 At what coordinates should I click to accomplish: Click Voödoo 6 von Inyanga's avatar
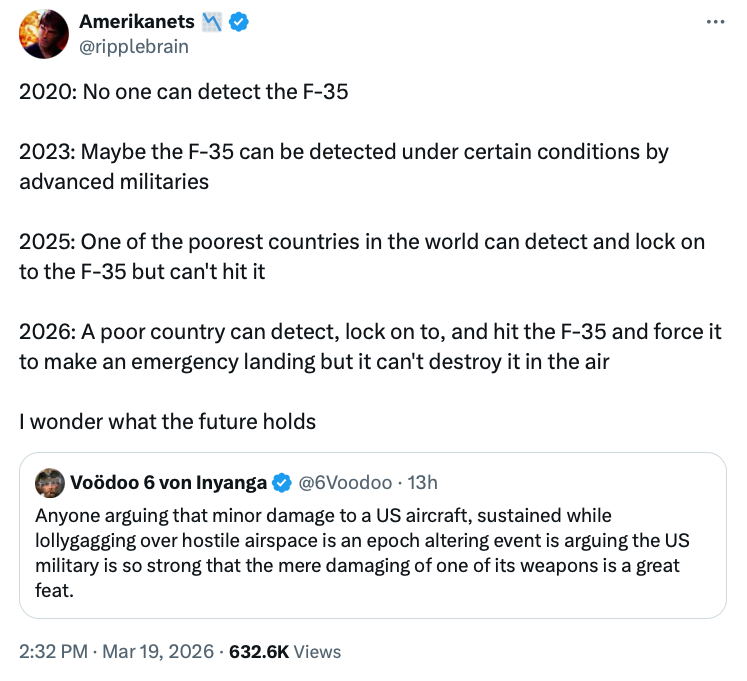[50, 483]
